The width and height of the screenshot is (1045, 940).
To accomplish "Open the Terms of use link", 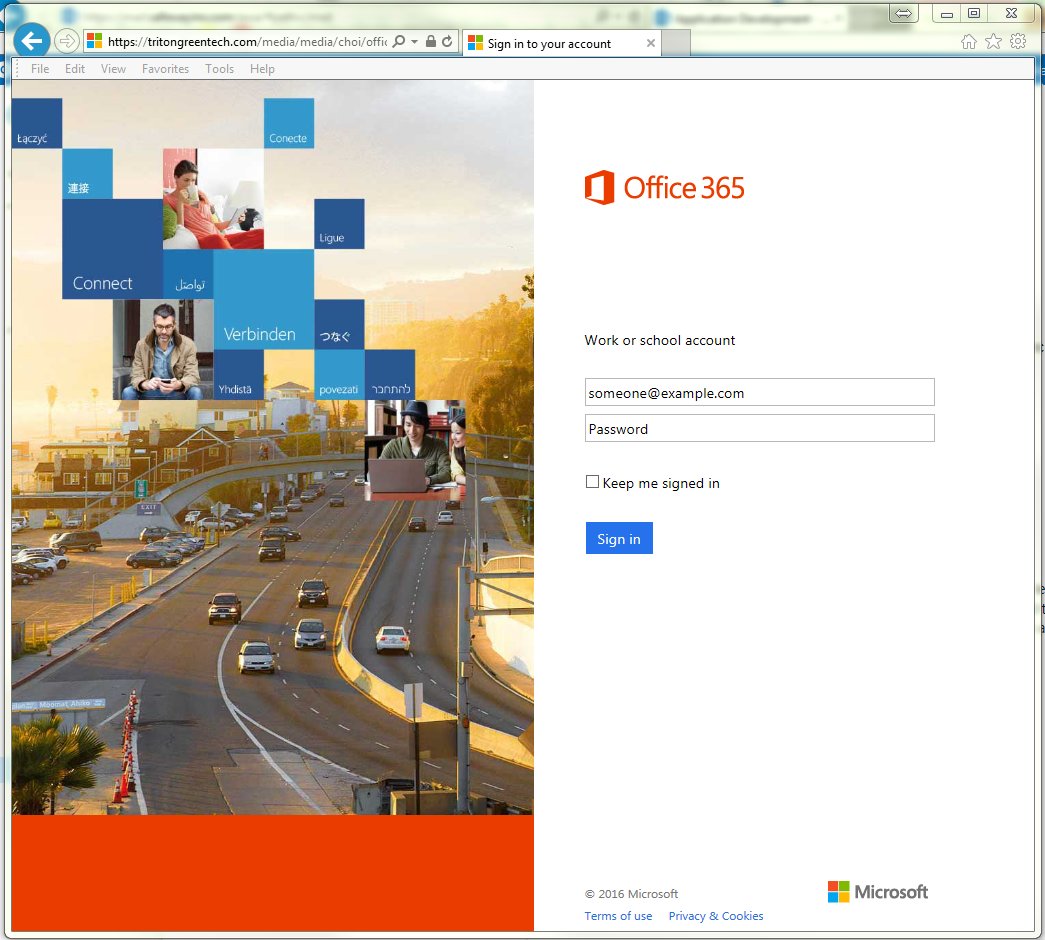I will tap(618, 916).
